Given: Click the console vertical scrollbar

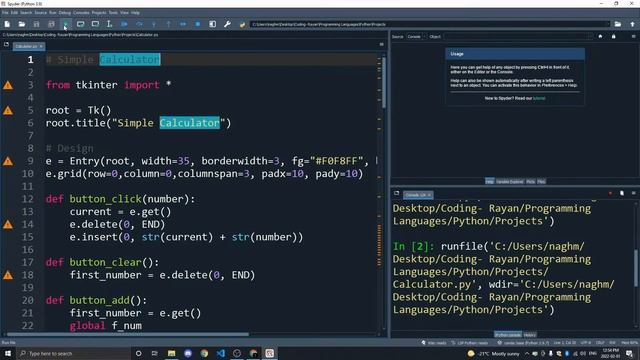Looking at the screenshot, I should 637,268.
